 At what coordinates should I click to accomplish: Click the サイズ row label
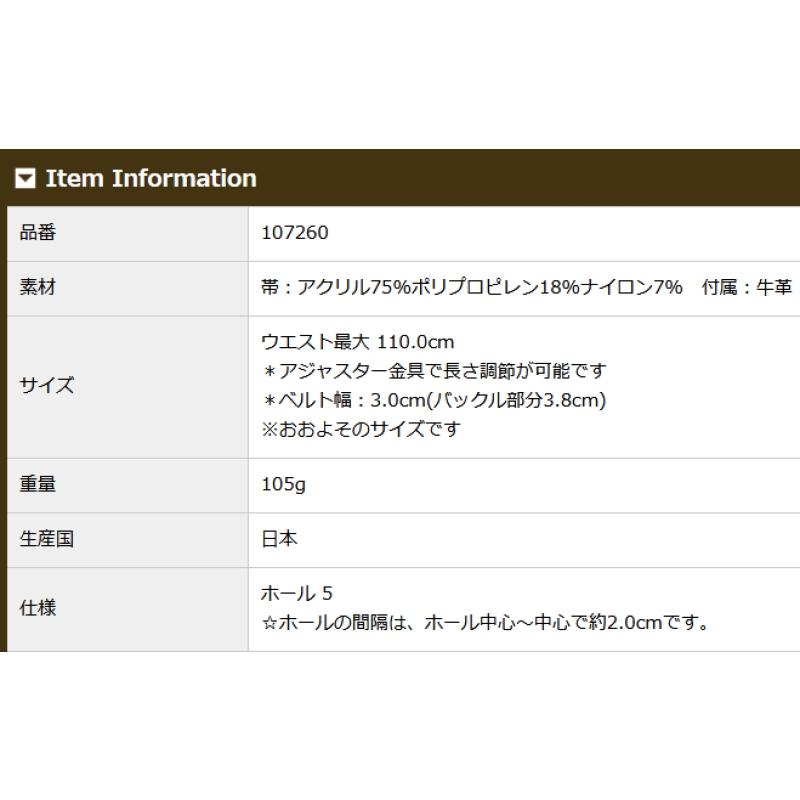(46, 386)
